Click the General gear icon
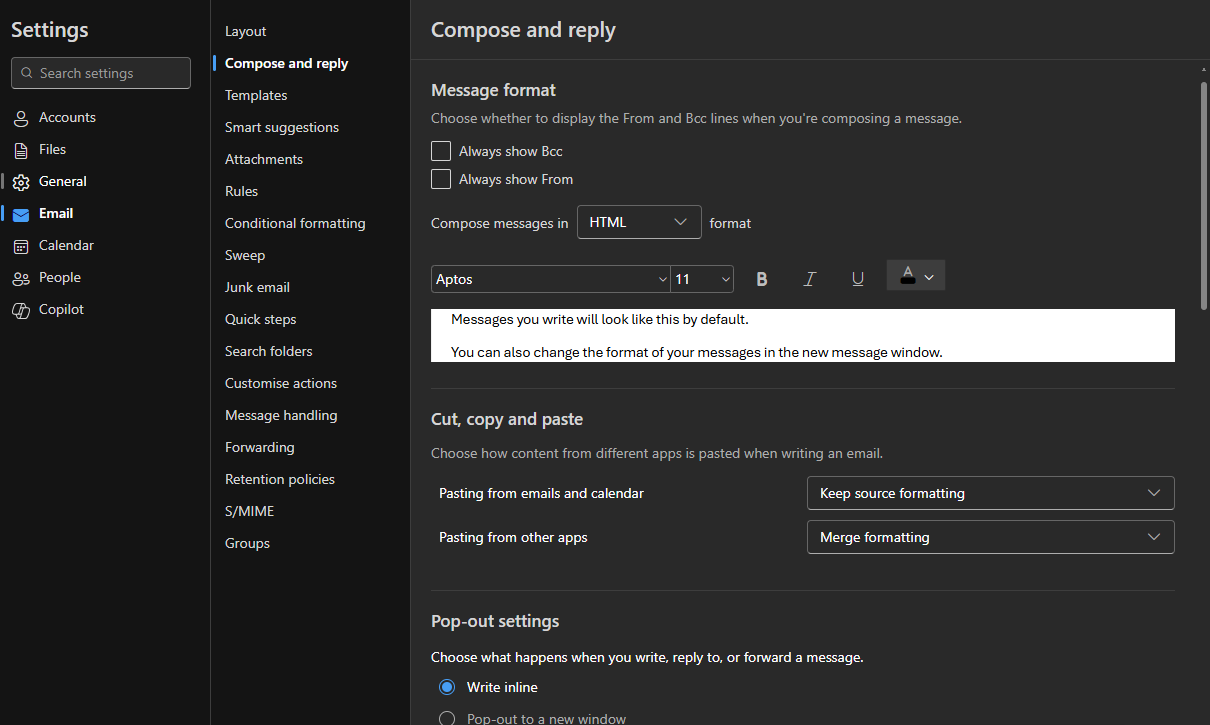 point(21,182)
